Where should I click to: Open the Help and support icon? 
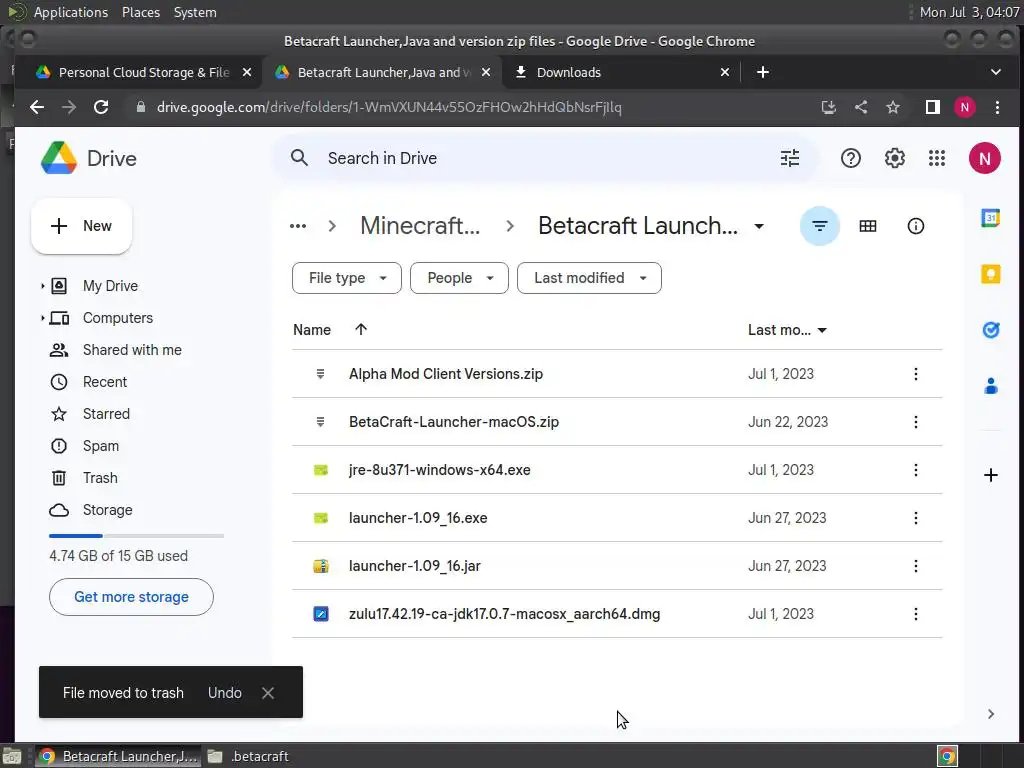[x=850, y=158]
